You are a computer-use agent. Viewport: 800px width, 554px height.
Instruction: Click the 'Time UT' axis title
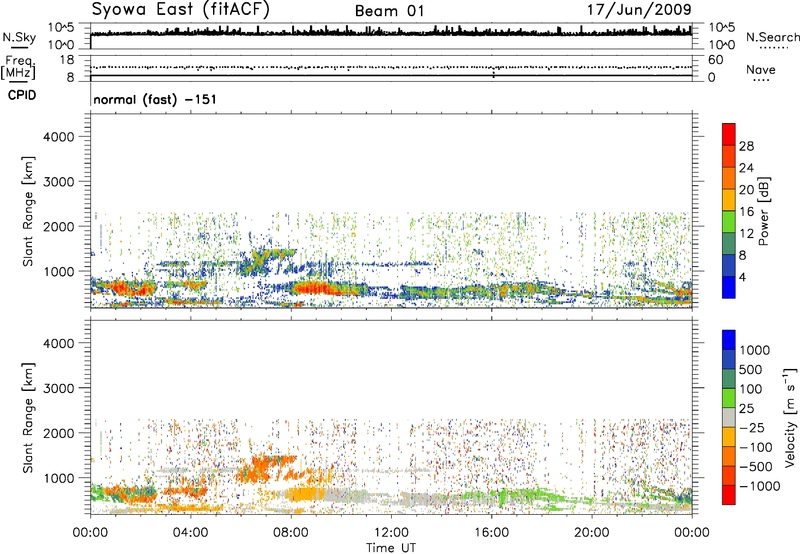[x=391, y=548]
